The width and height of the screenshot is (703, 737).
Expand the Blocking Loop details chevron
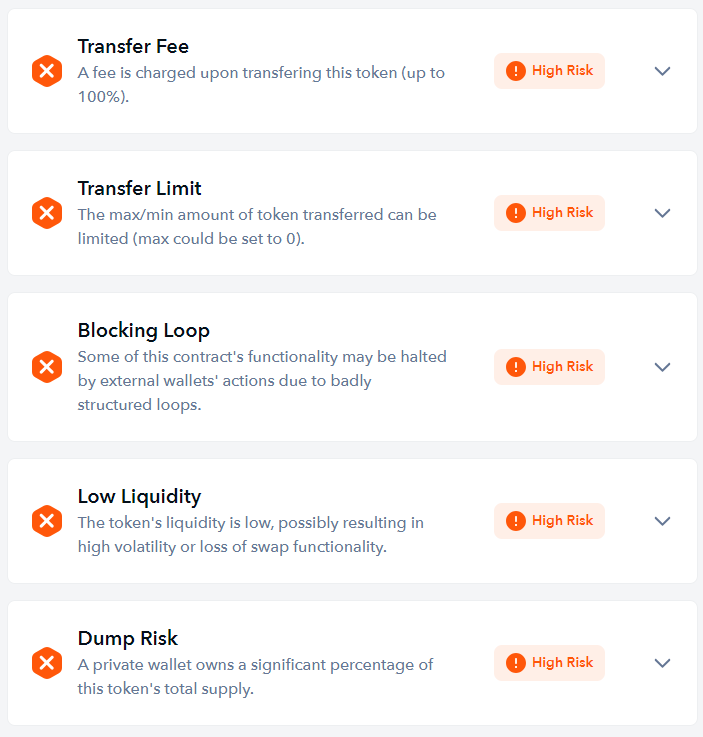coord(662,367)
